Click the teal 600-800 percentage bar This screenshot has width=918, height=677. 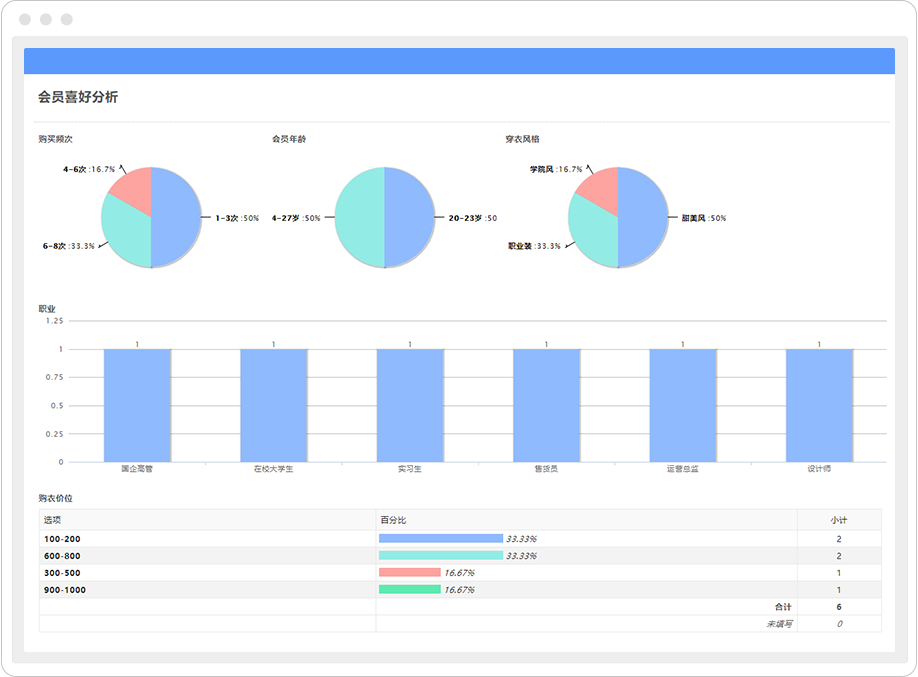click(440, 556)
